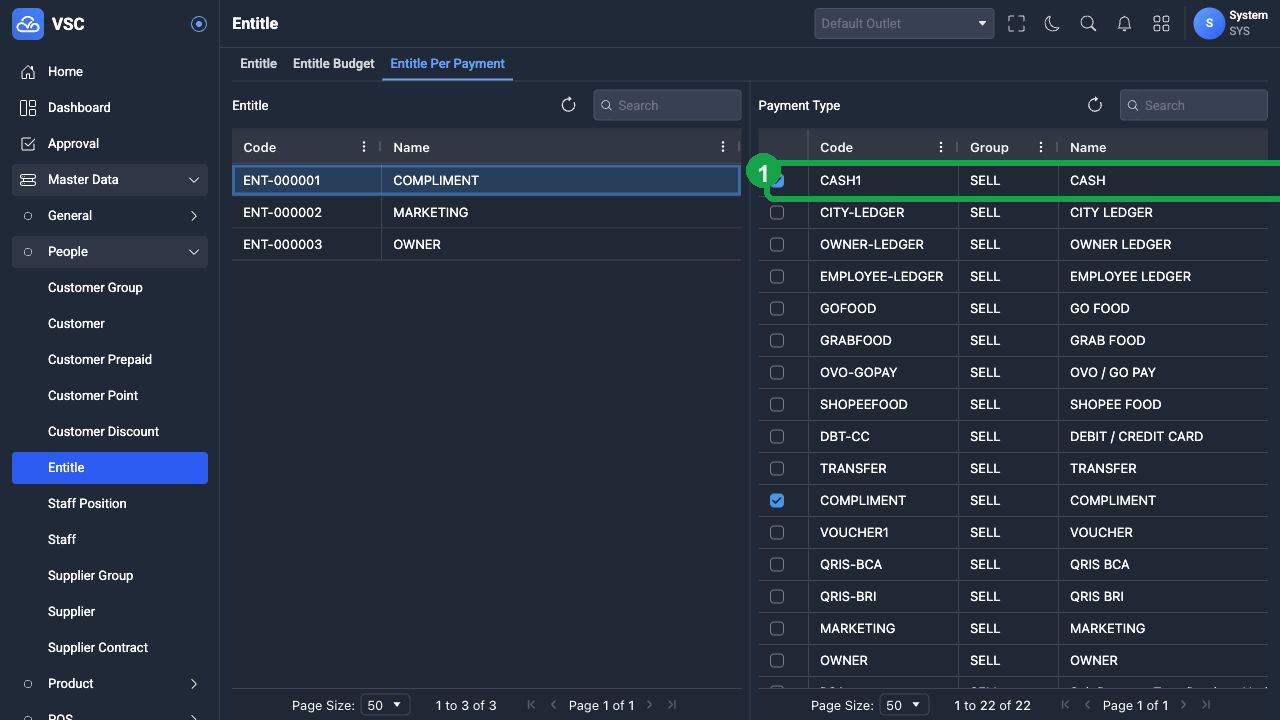Open the apps grid icon

[1161, 24]
